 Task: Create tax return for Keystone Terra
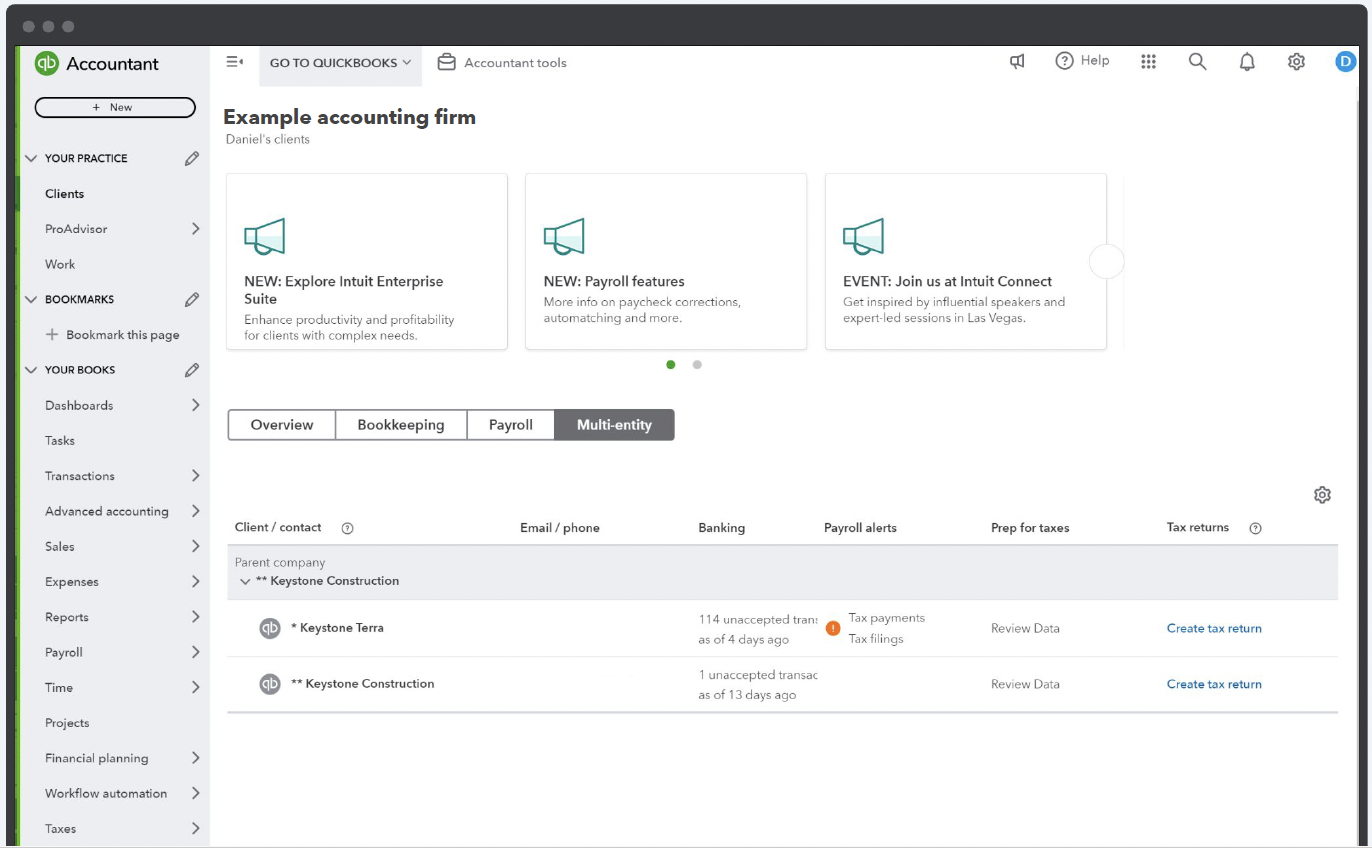[x=1214, y=628]
